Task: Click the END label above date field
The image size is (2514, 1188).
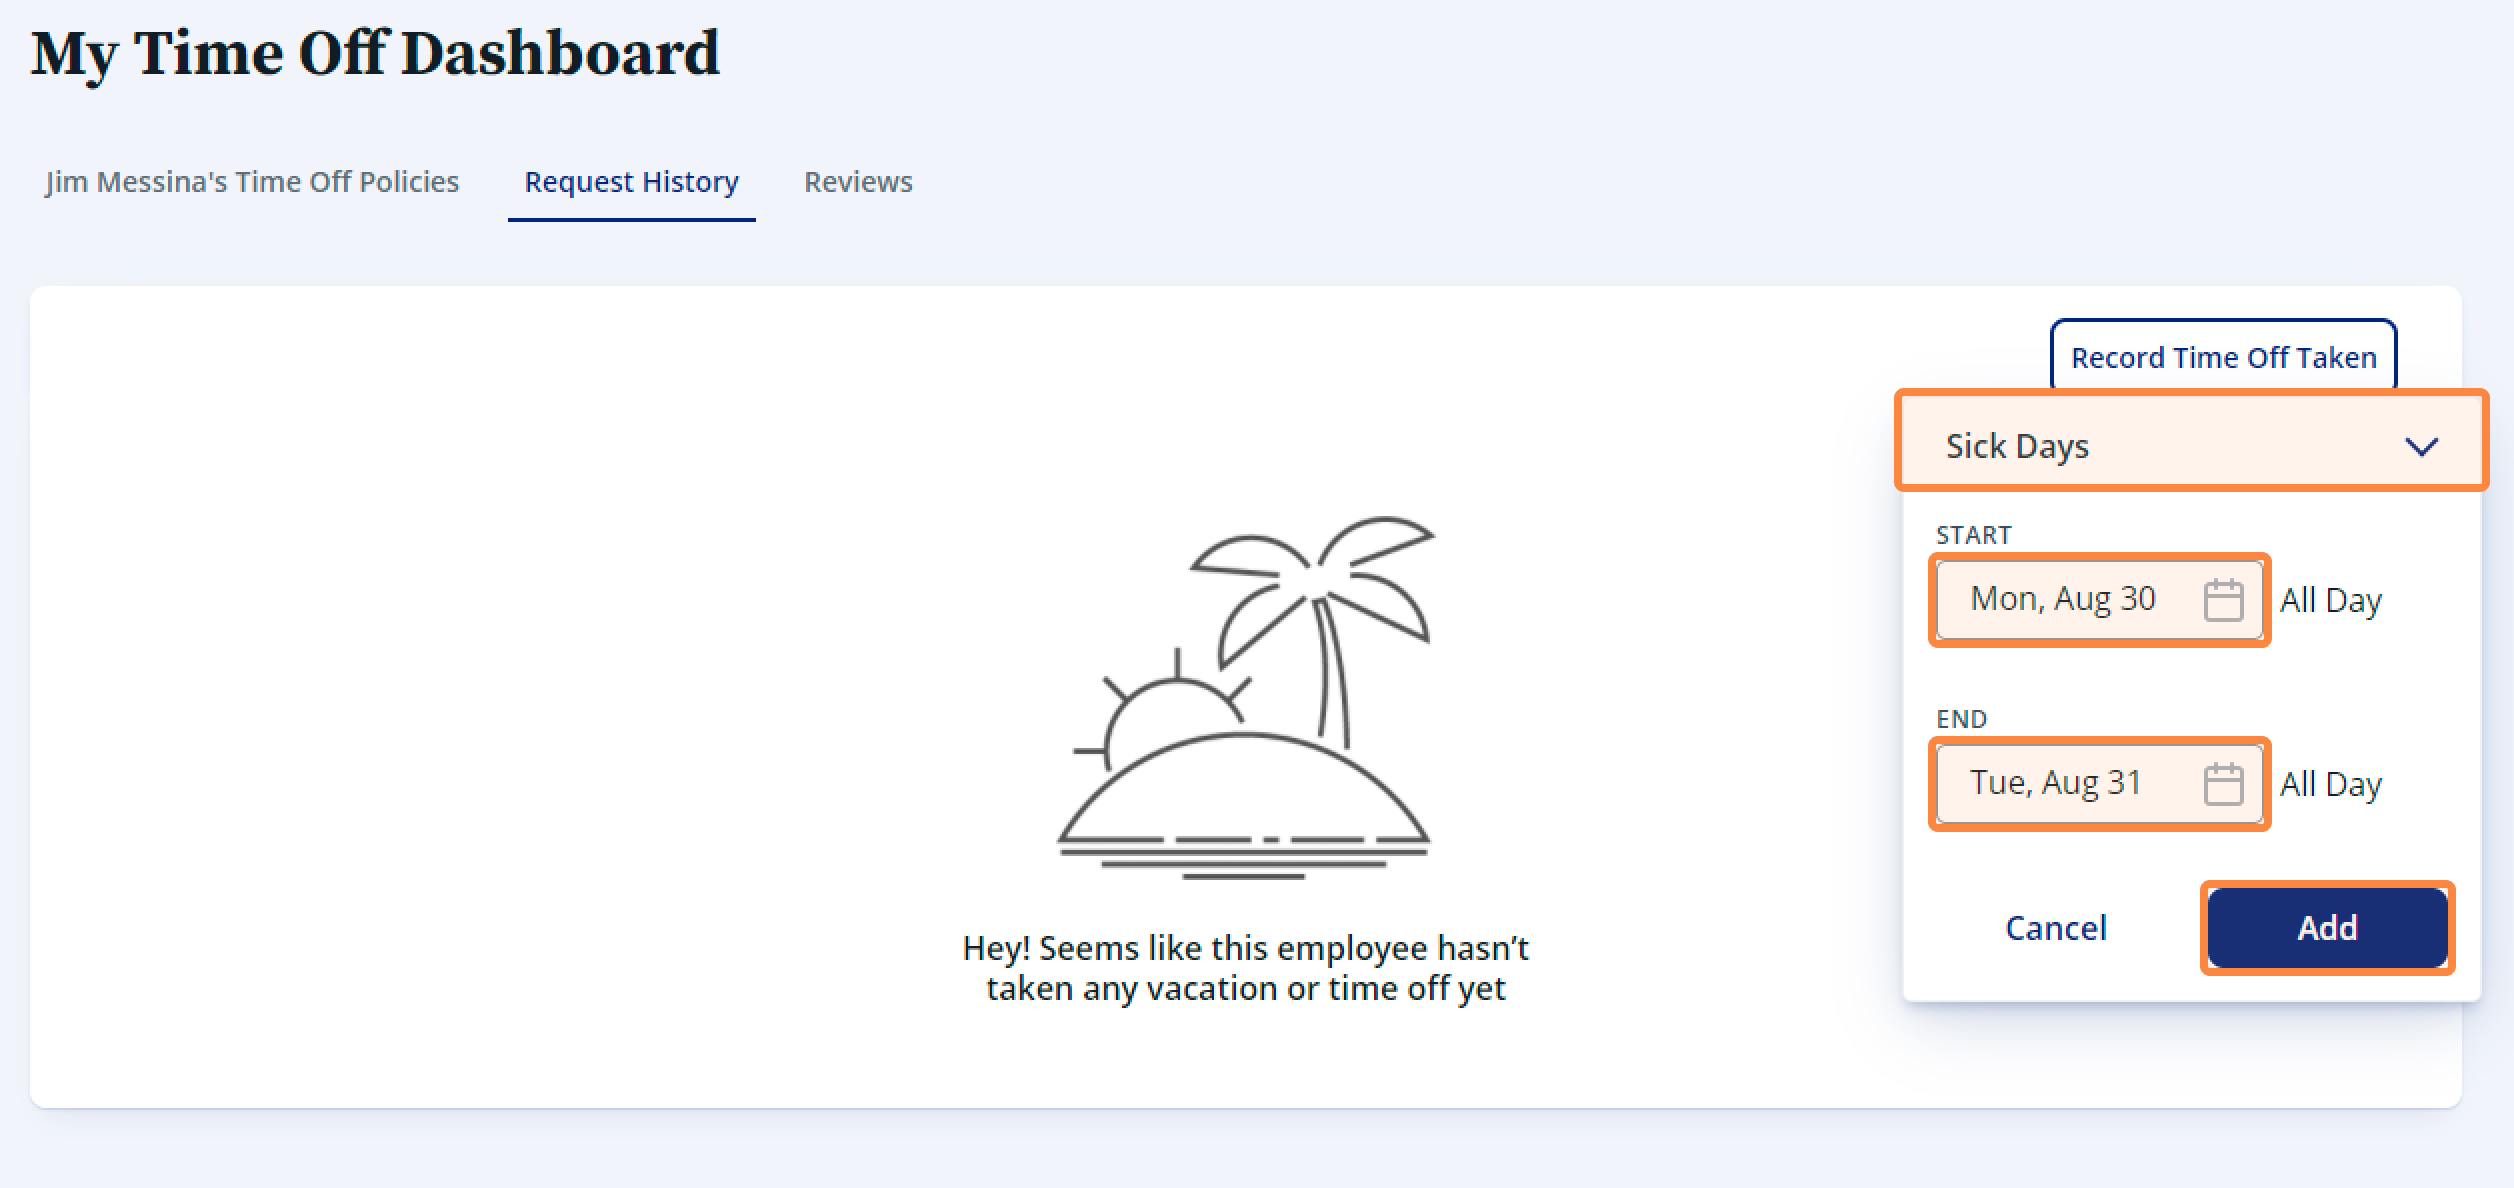Action: click(1961, 719)
